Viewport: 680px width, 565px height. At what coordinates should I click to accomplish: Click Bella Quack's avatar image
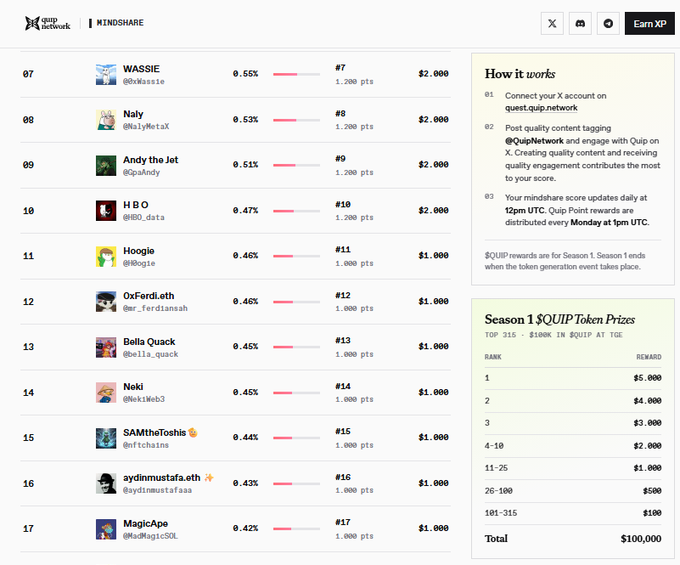click(106, 347)
